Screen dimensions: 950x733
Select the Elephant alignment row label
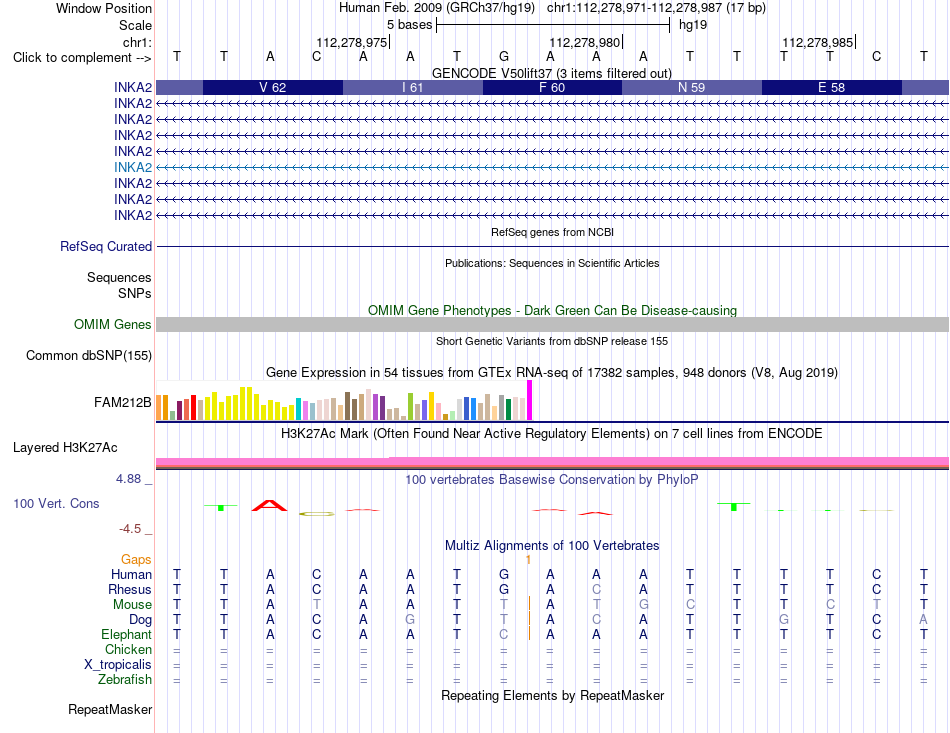pyautogui.click(x=126, y=634)
